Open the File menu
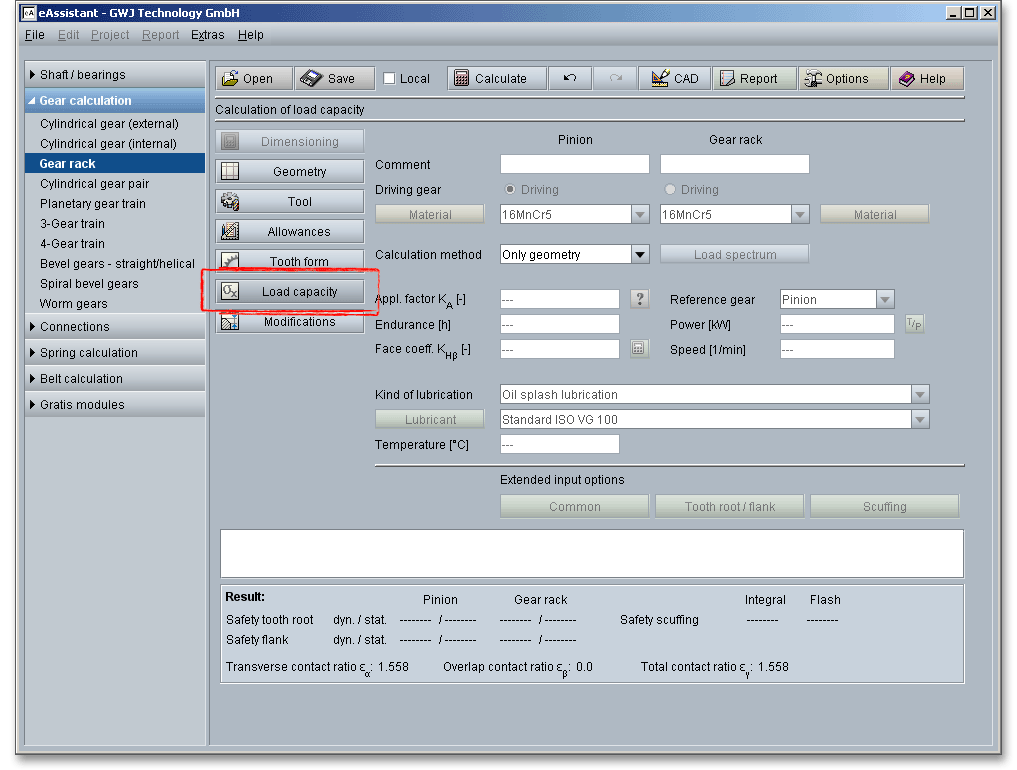Image resolution: width=1017 pixels, height=770 pixels. [x=34, y=35]
